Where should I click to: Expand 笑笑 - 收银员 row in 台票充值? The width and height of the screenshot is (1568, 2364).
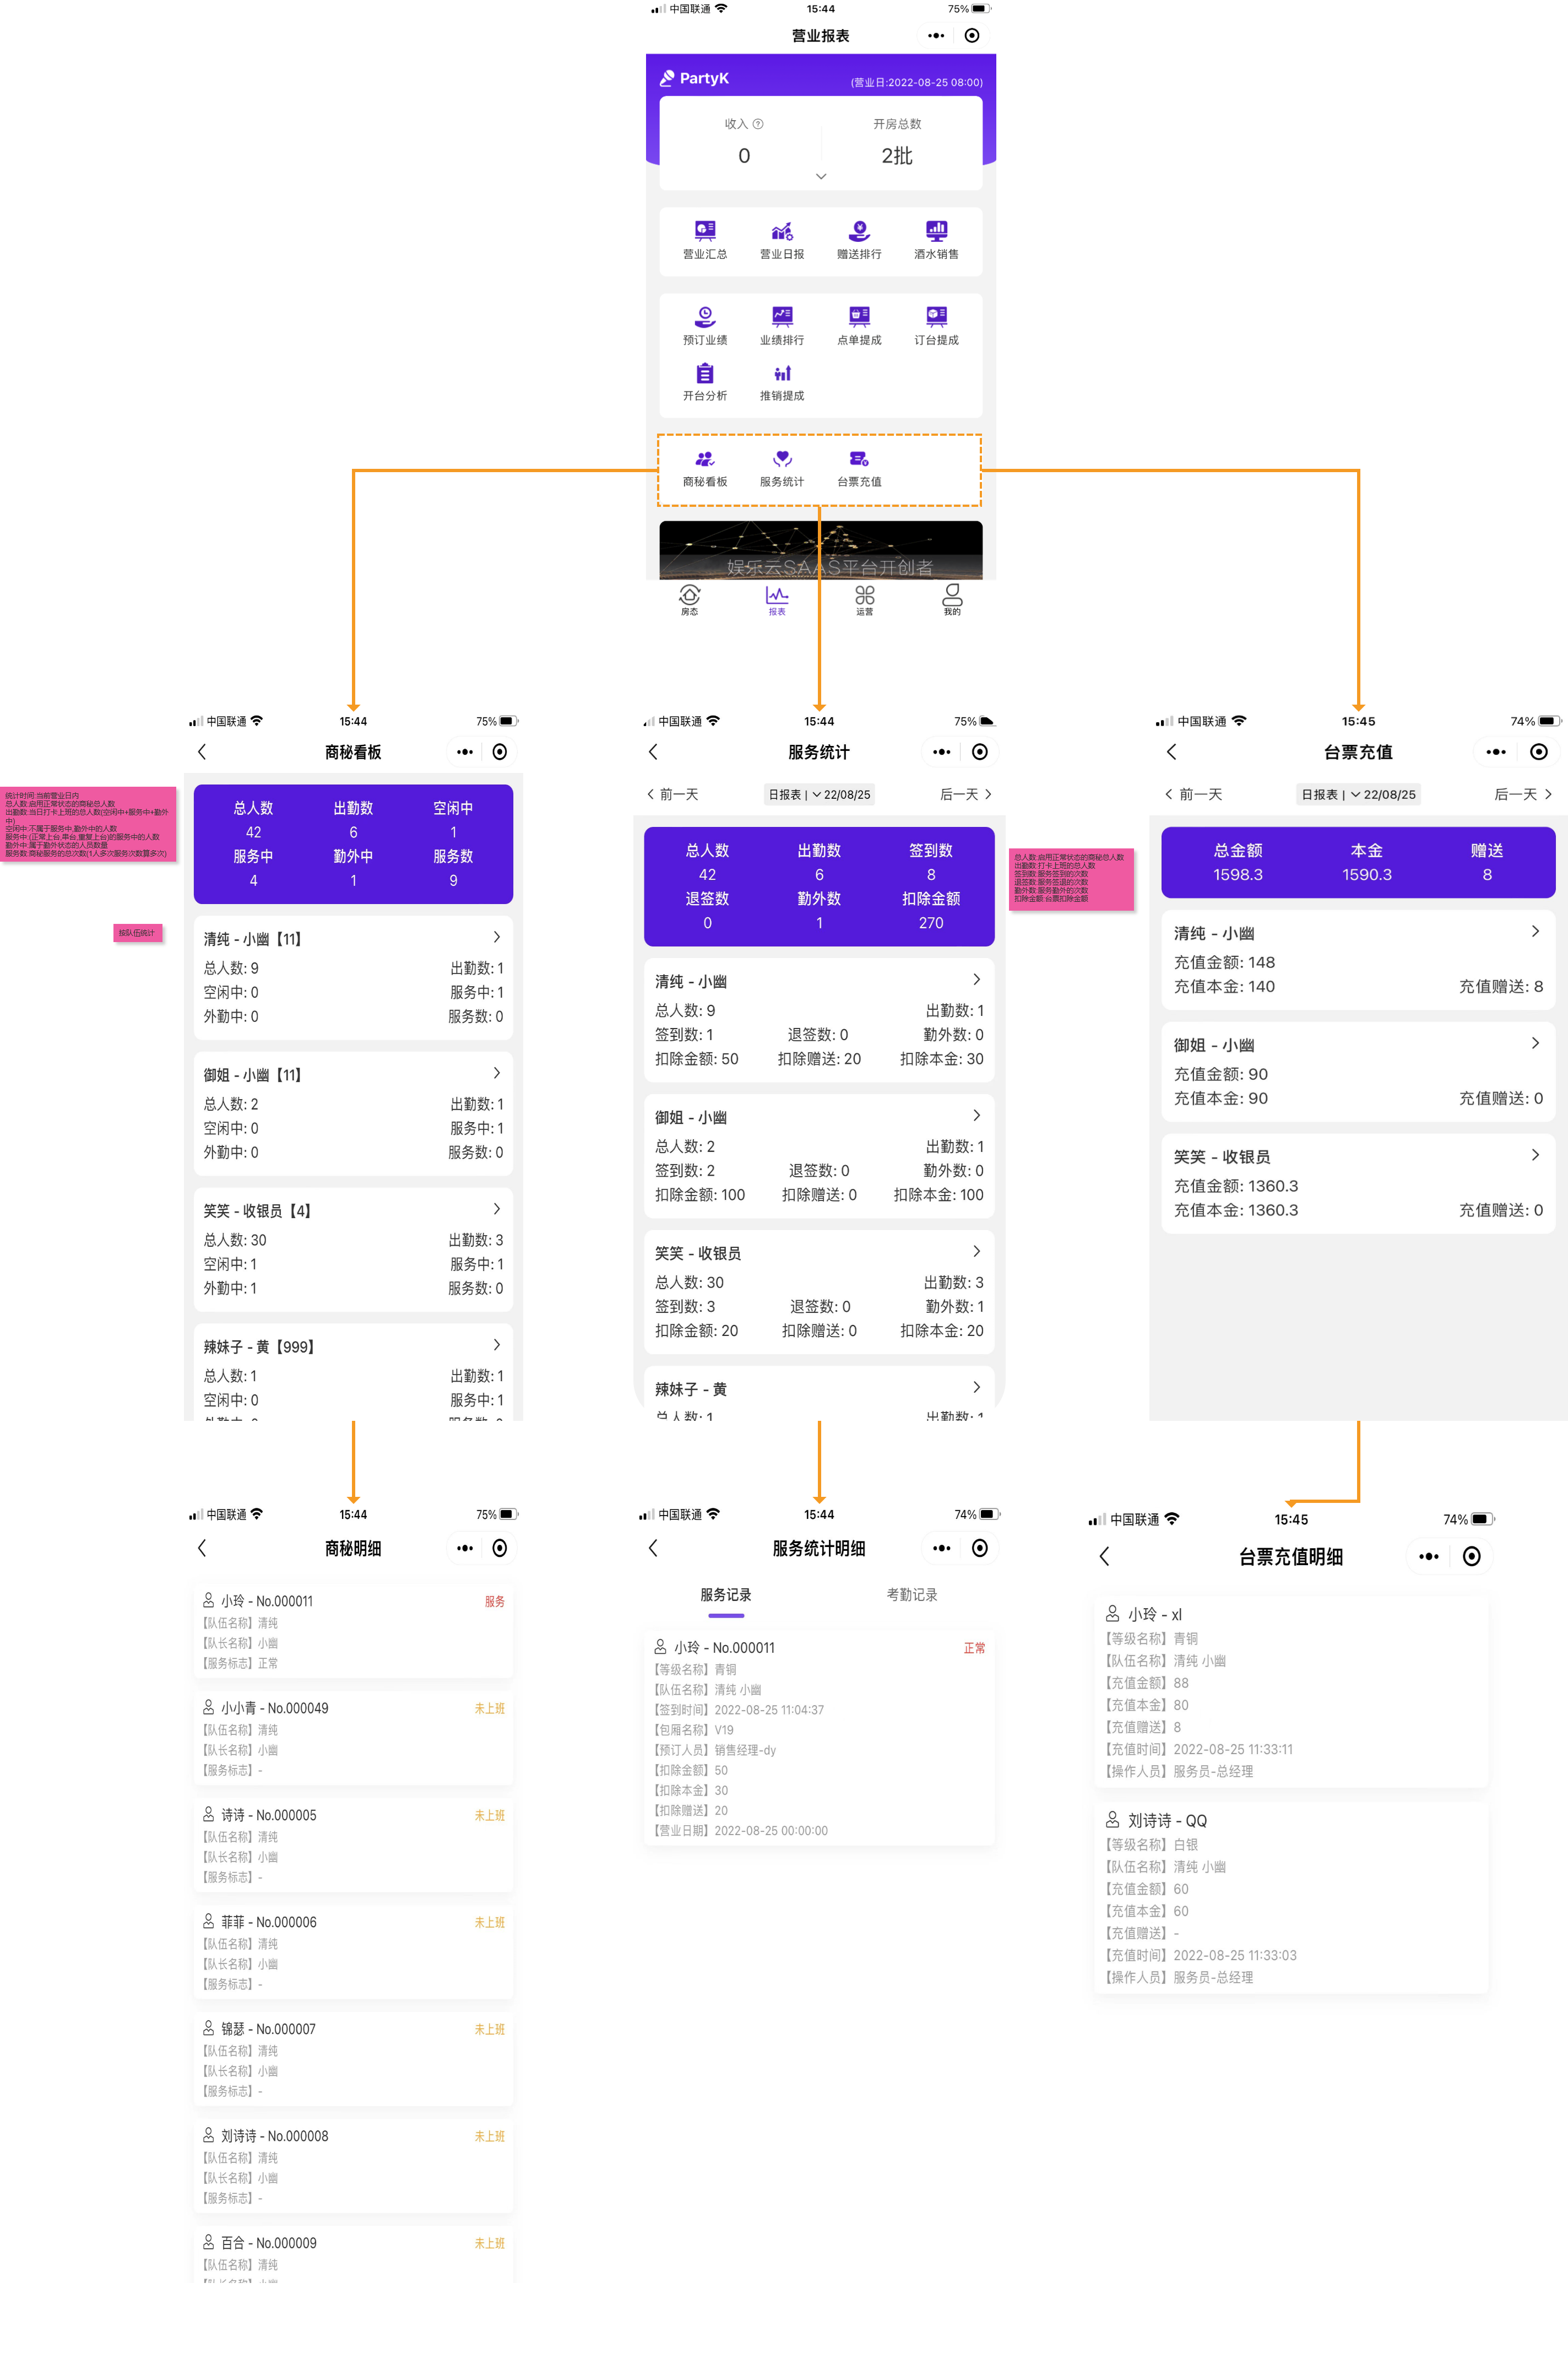[x=1358, y=1183]
